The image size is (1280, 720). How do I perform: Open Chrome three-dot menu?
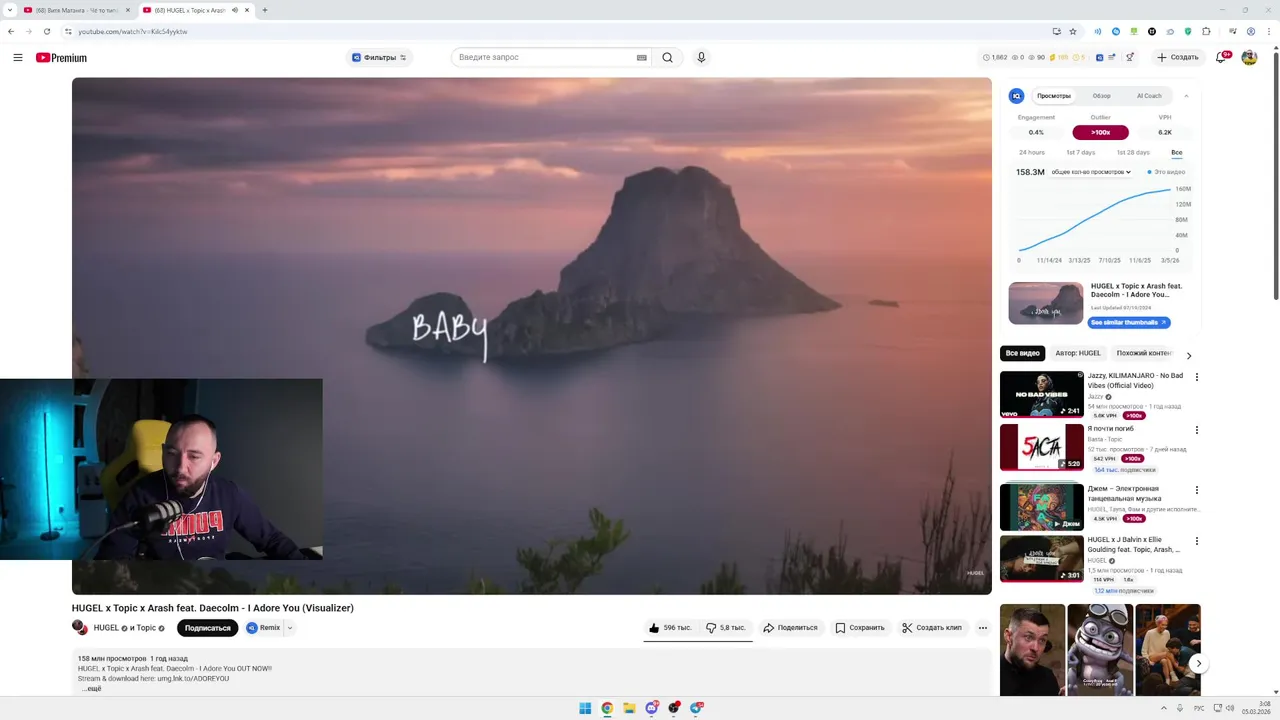coord(1268,31)
